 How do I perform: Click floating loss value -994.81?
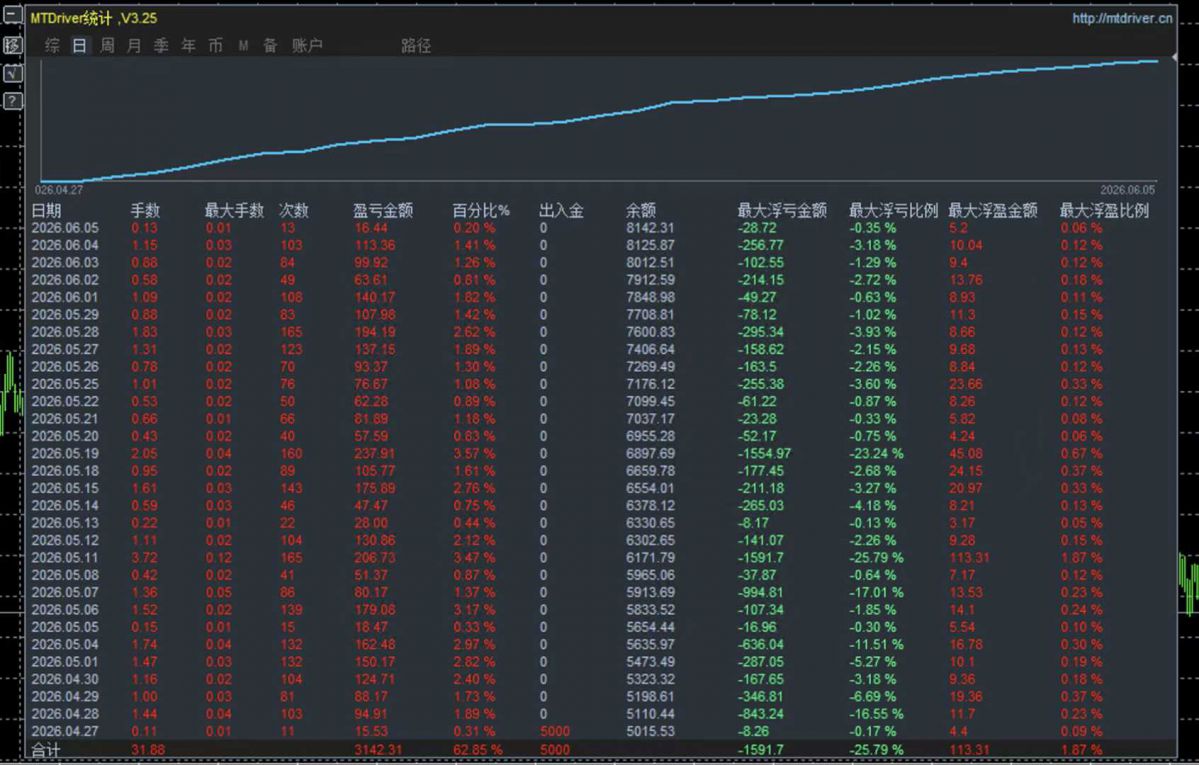[x=761, y=592]
